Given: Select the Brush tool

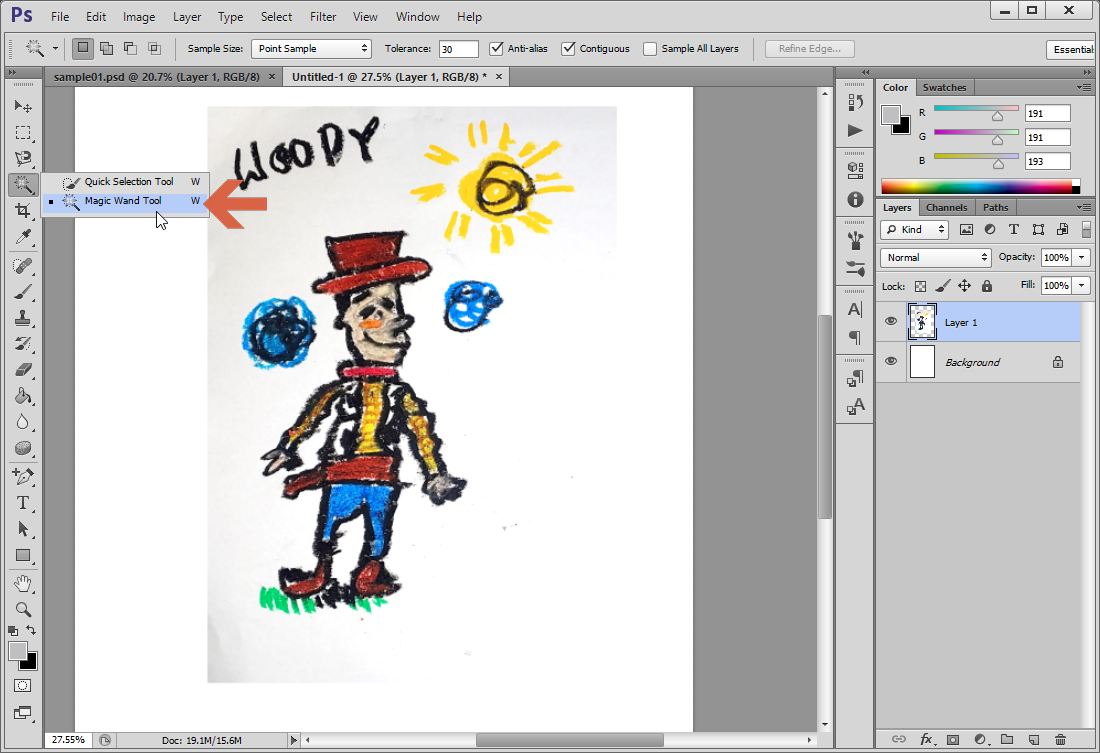Looking at the screenshot, I should pyautogui.click(x=23, y=292).
